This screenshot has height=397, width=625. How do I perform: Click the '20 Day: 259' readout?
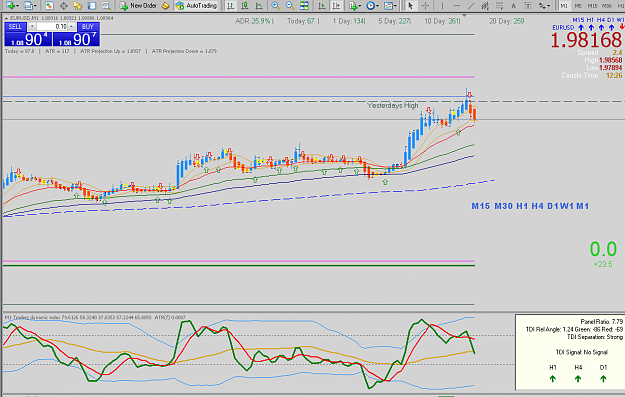pos(506,21)
